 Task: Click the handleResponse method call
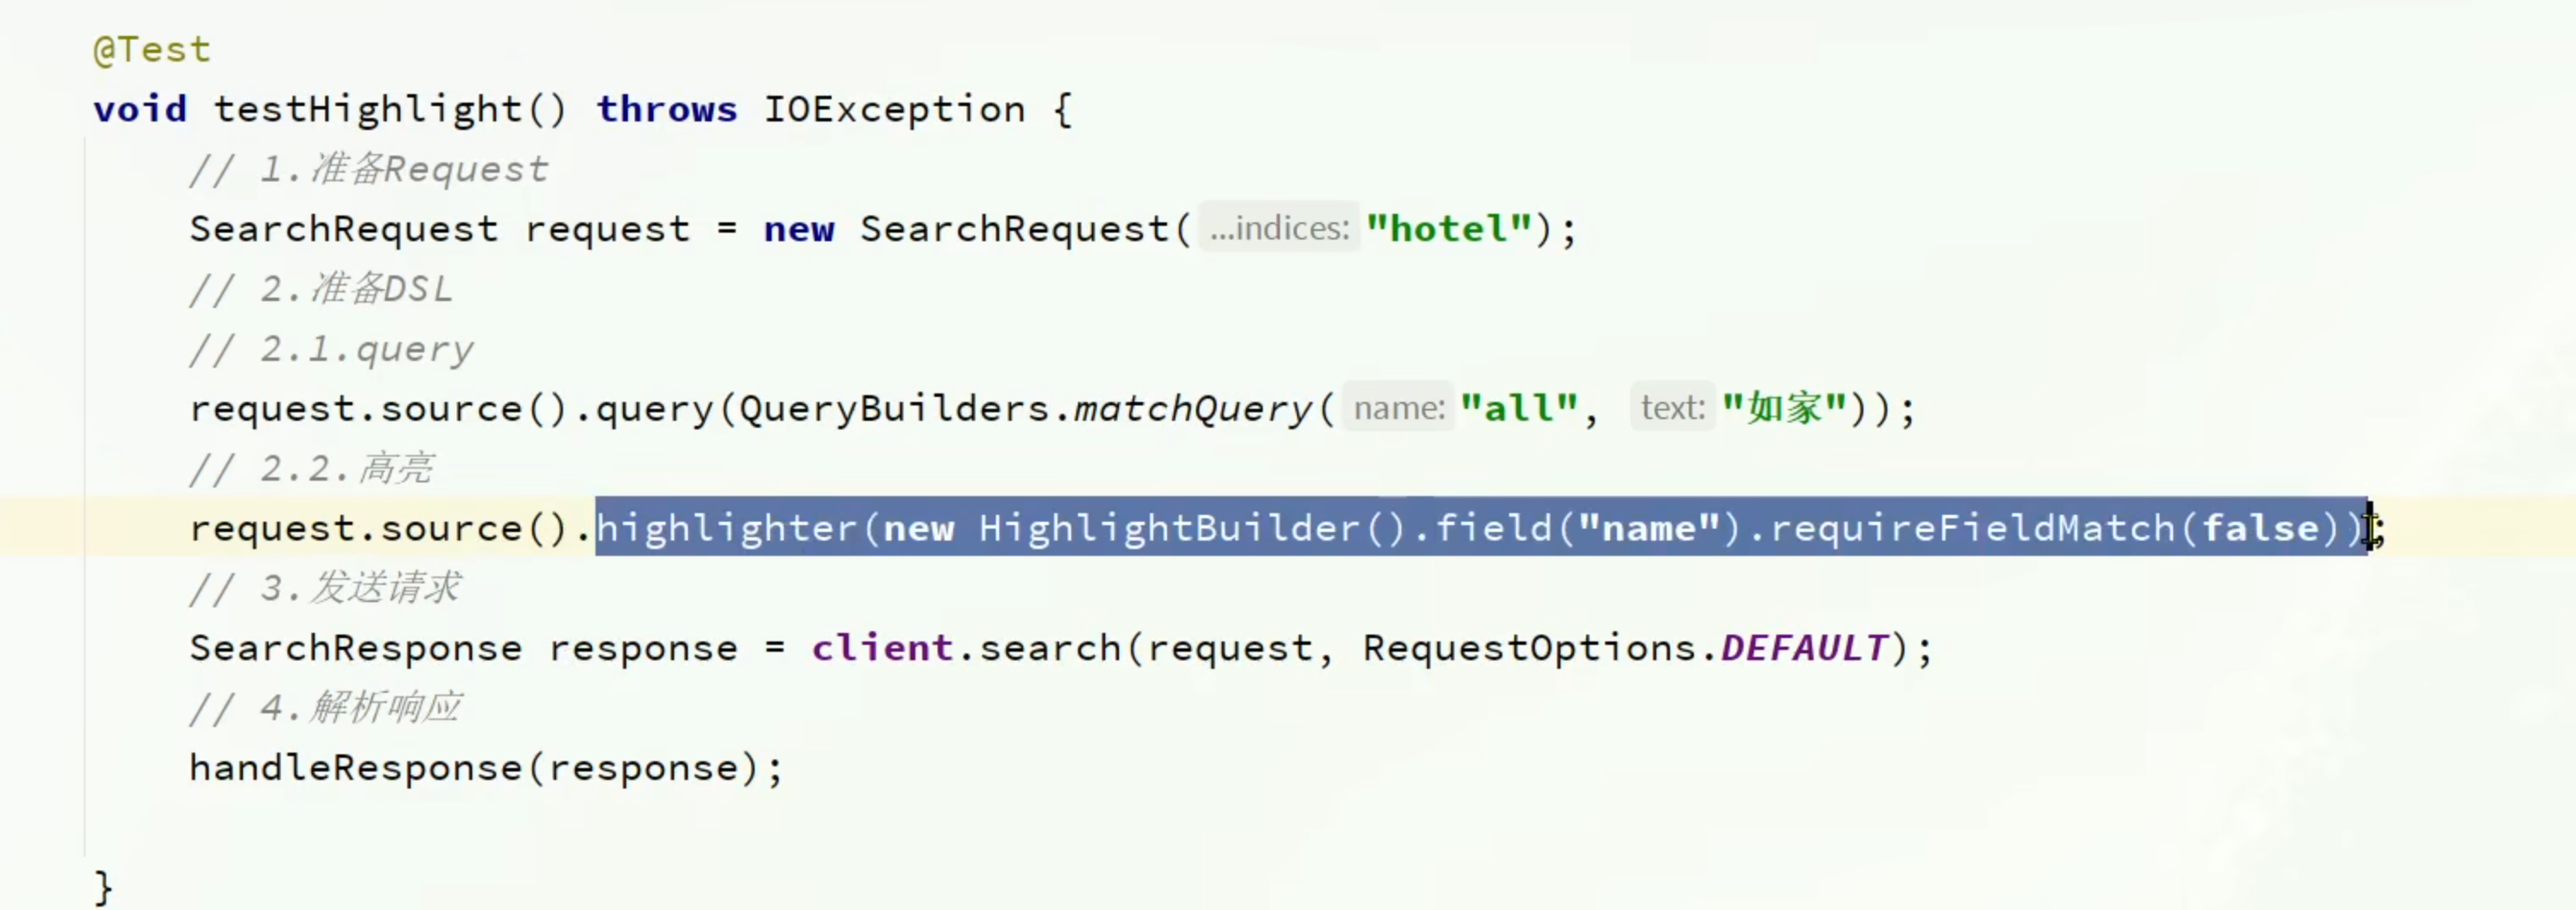(355, 768)
